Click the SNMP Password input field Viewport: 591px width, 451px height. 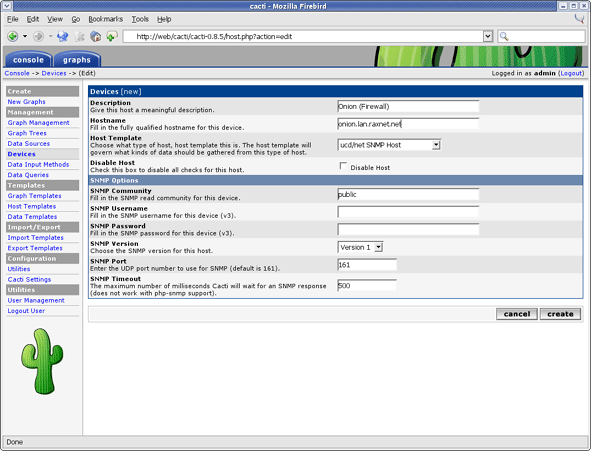[x=408, y=229]
